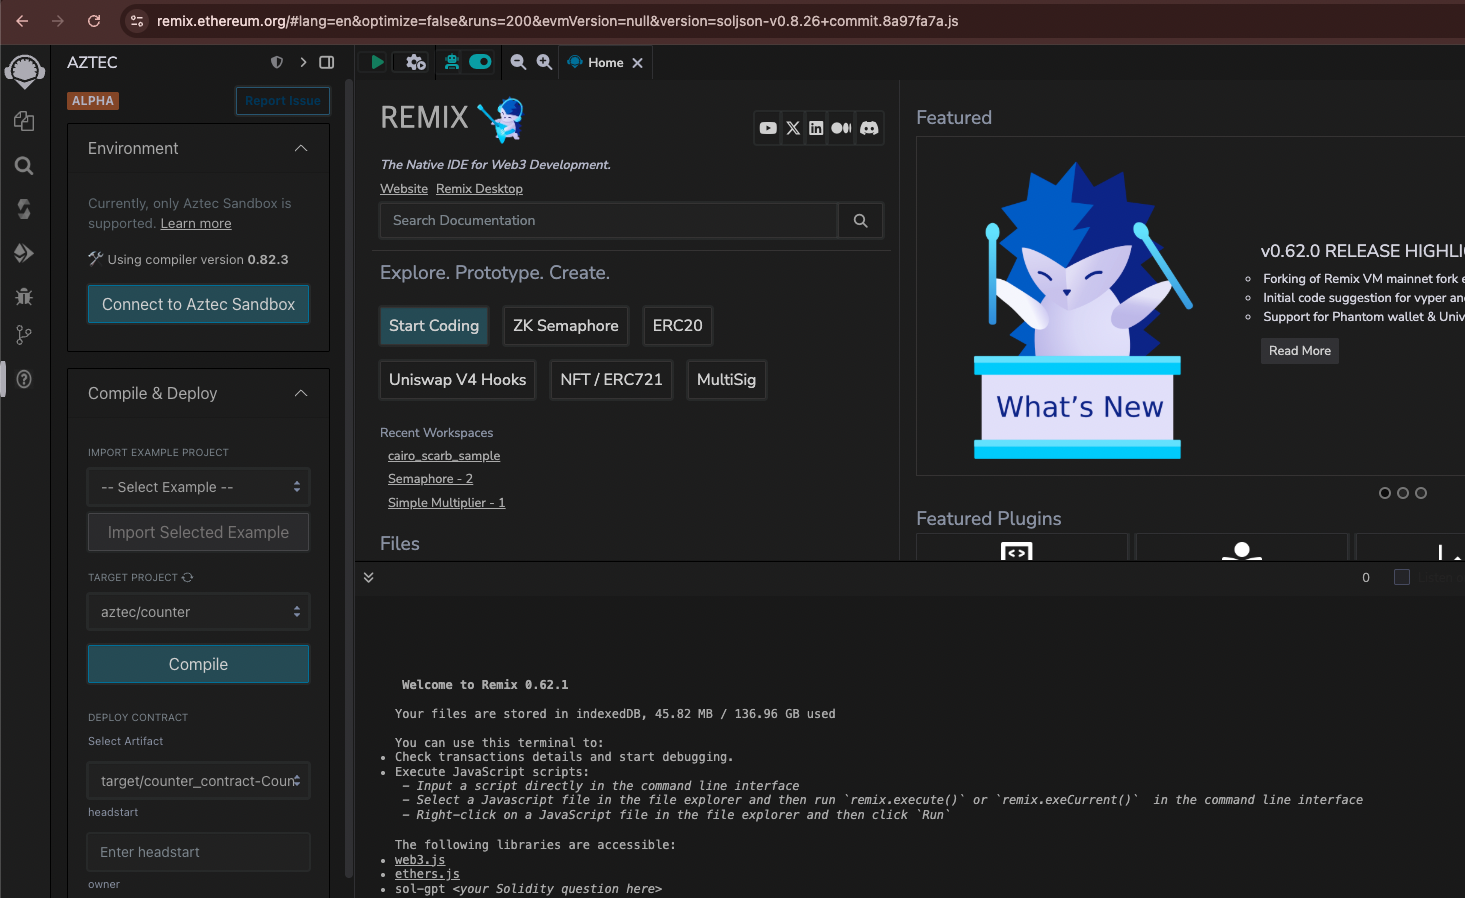The height and width of the screenshot is (898, 1465).
Task: Open the Debugger panel
Action: click(x=24, y=297)
